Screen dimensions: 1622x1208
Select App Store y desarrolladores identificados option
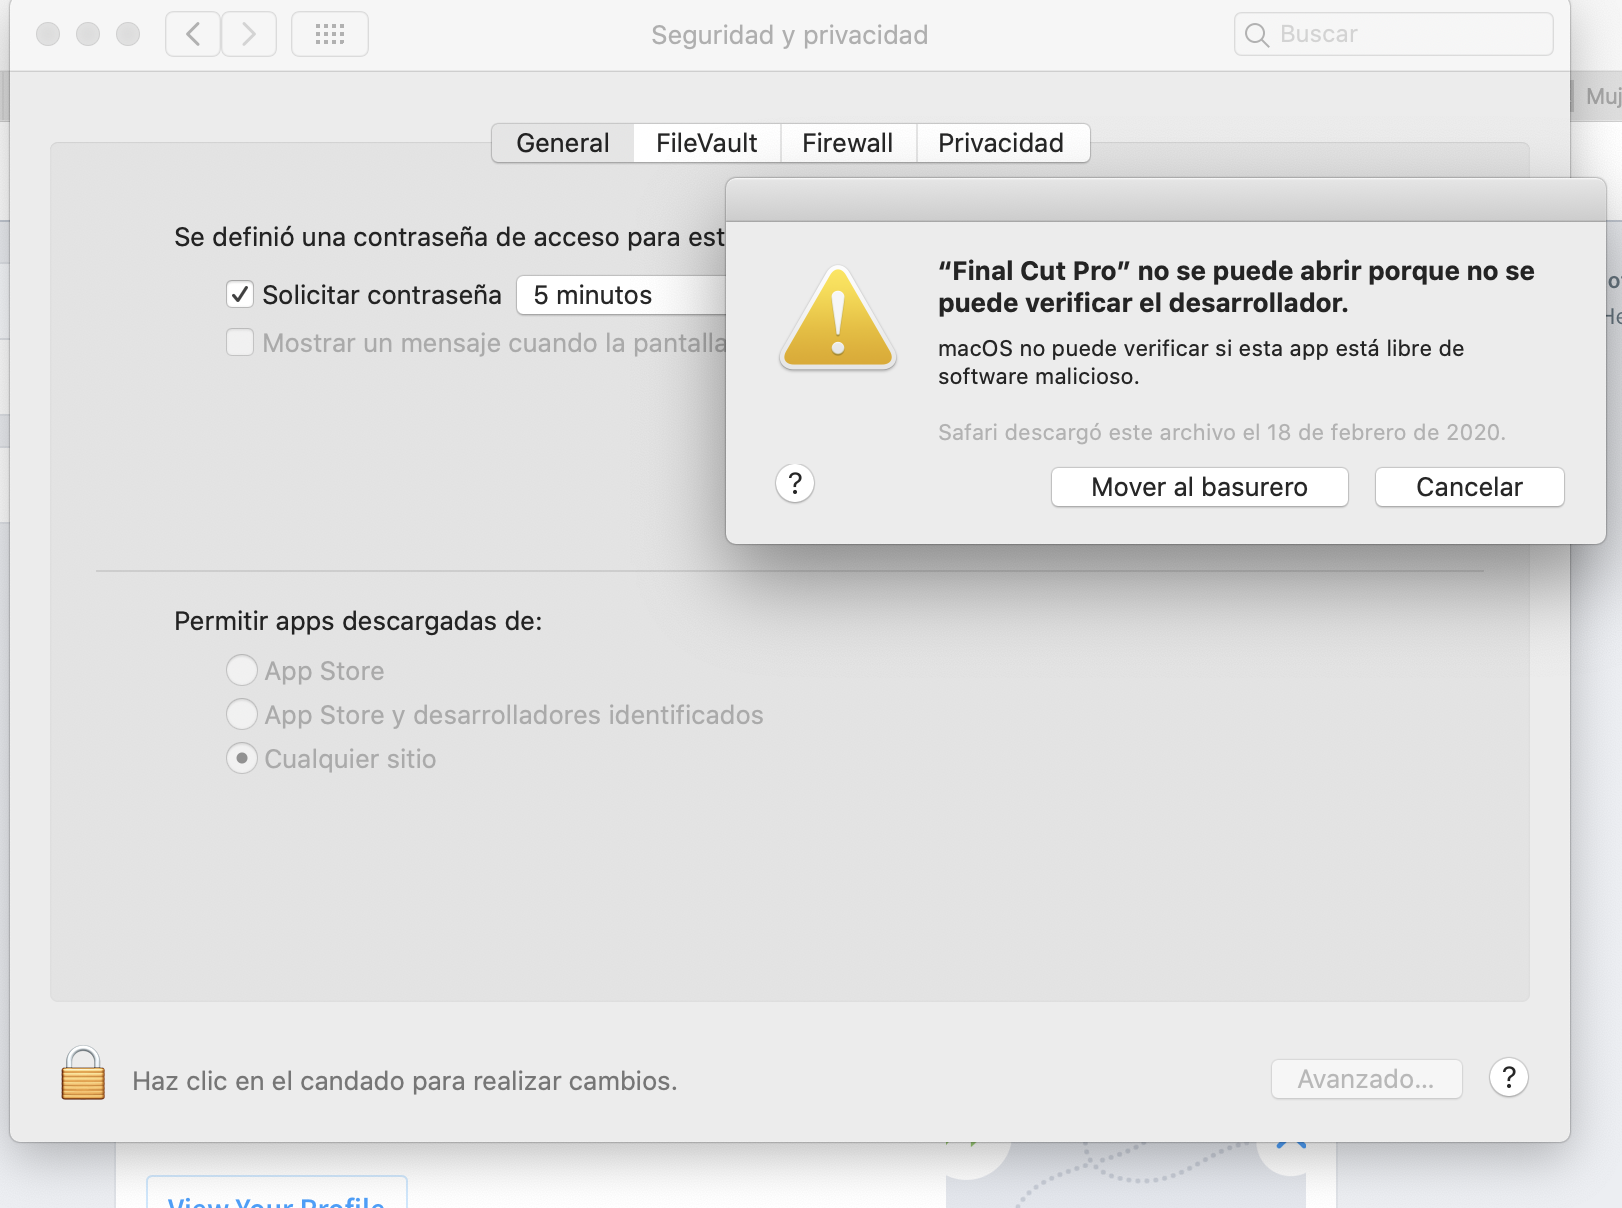(242, 714)
